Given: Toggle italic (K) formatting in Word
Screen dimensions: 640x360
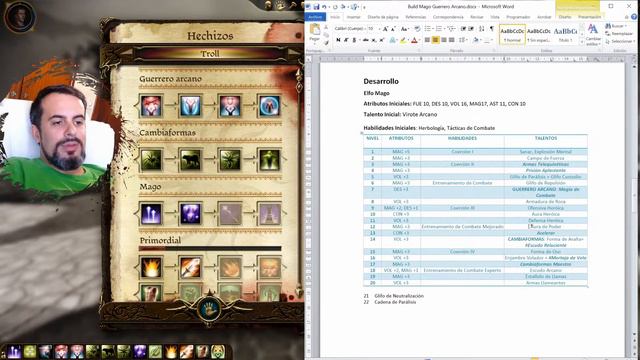Looking at the screenshot, I should pyautogui.click(x=346, y=40).
